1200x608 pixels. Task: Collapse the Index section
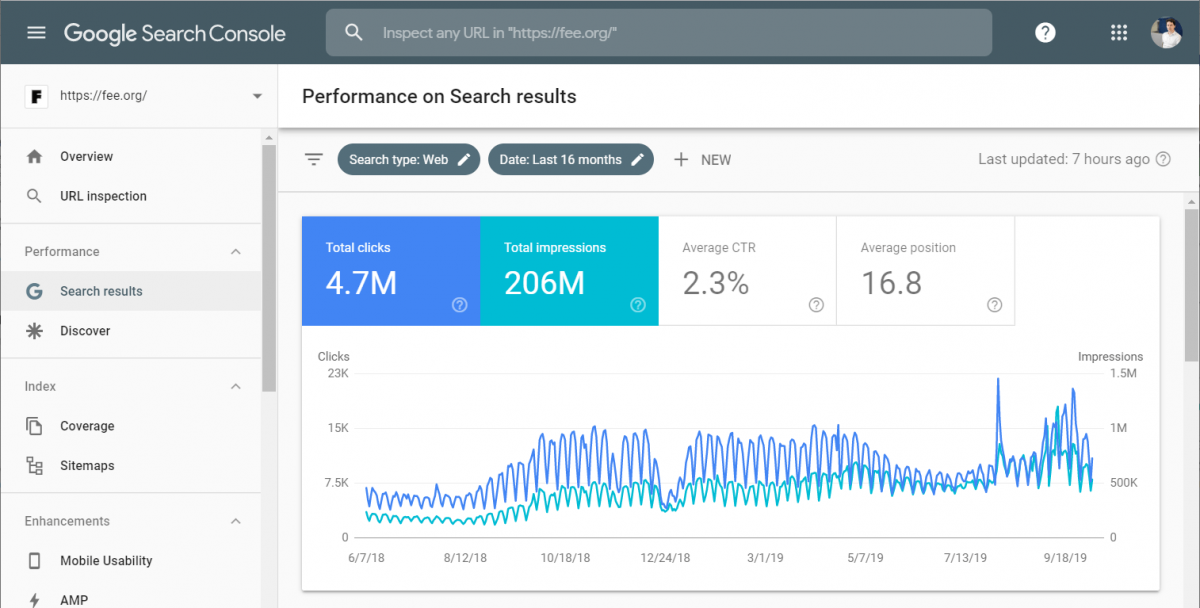point(237,386)
